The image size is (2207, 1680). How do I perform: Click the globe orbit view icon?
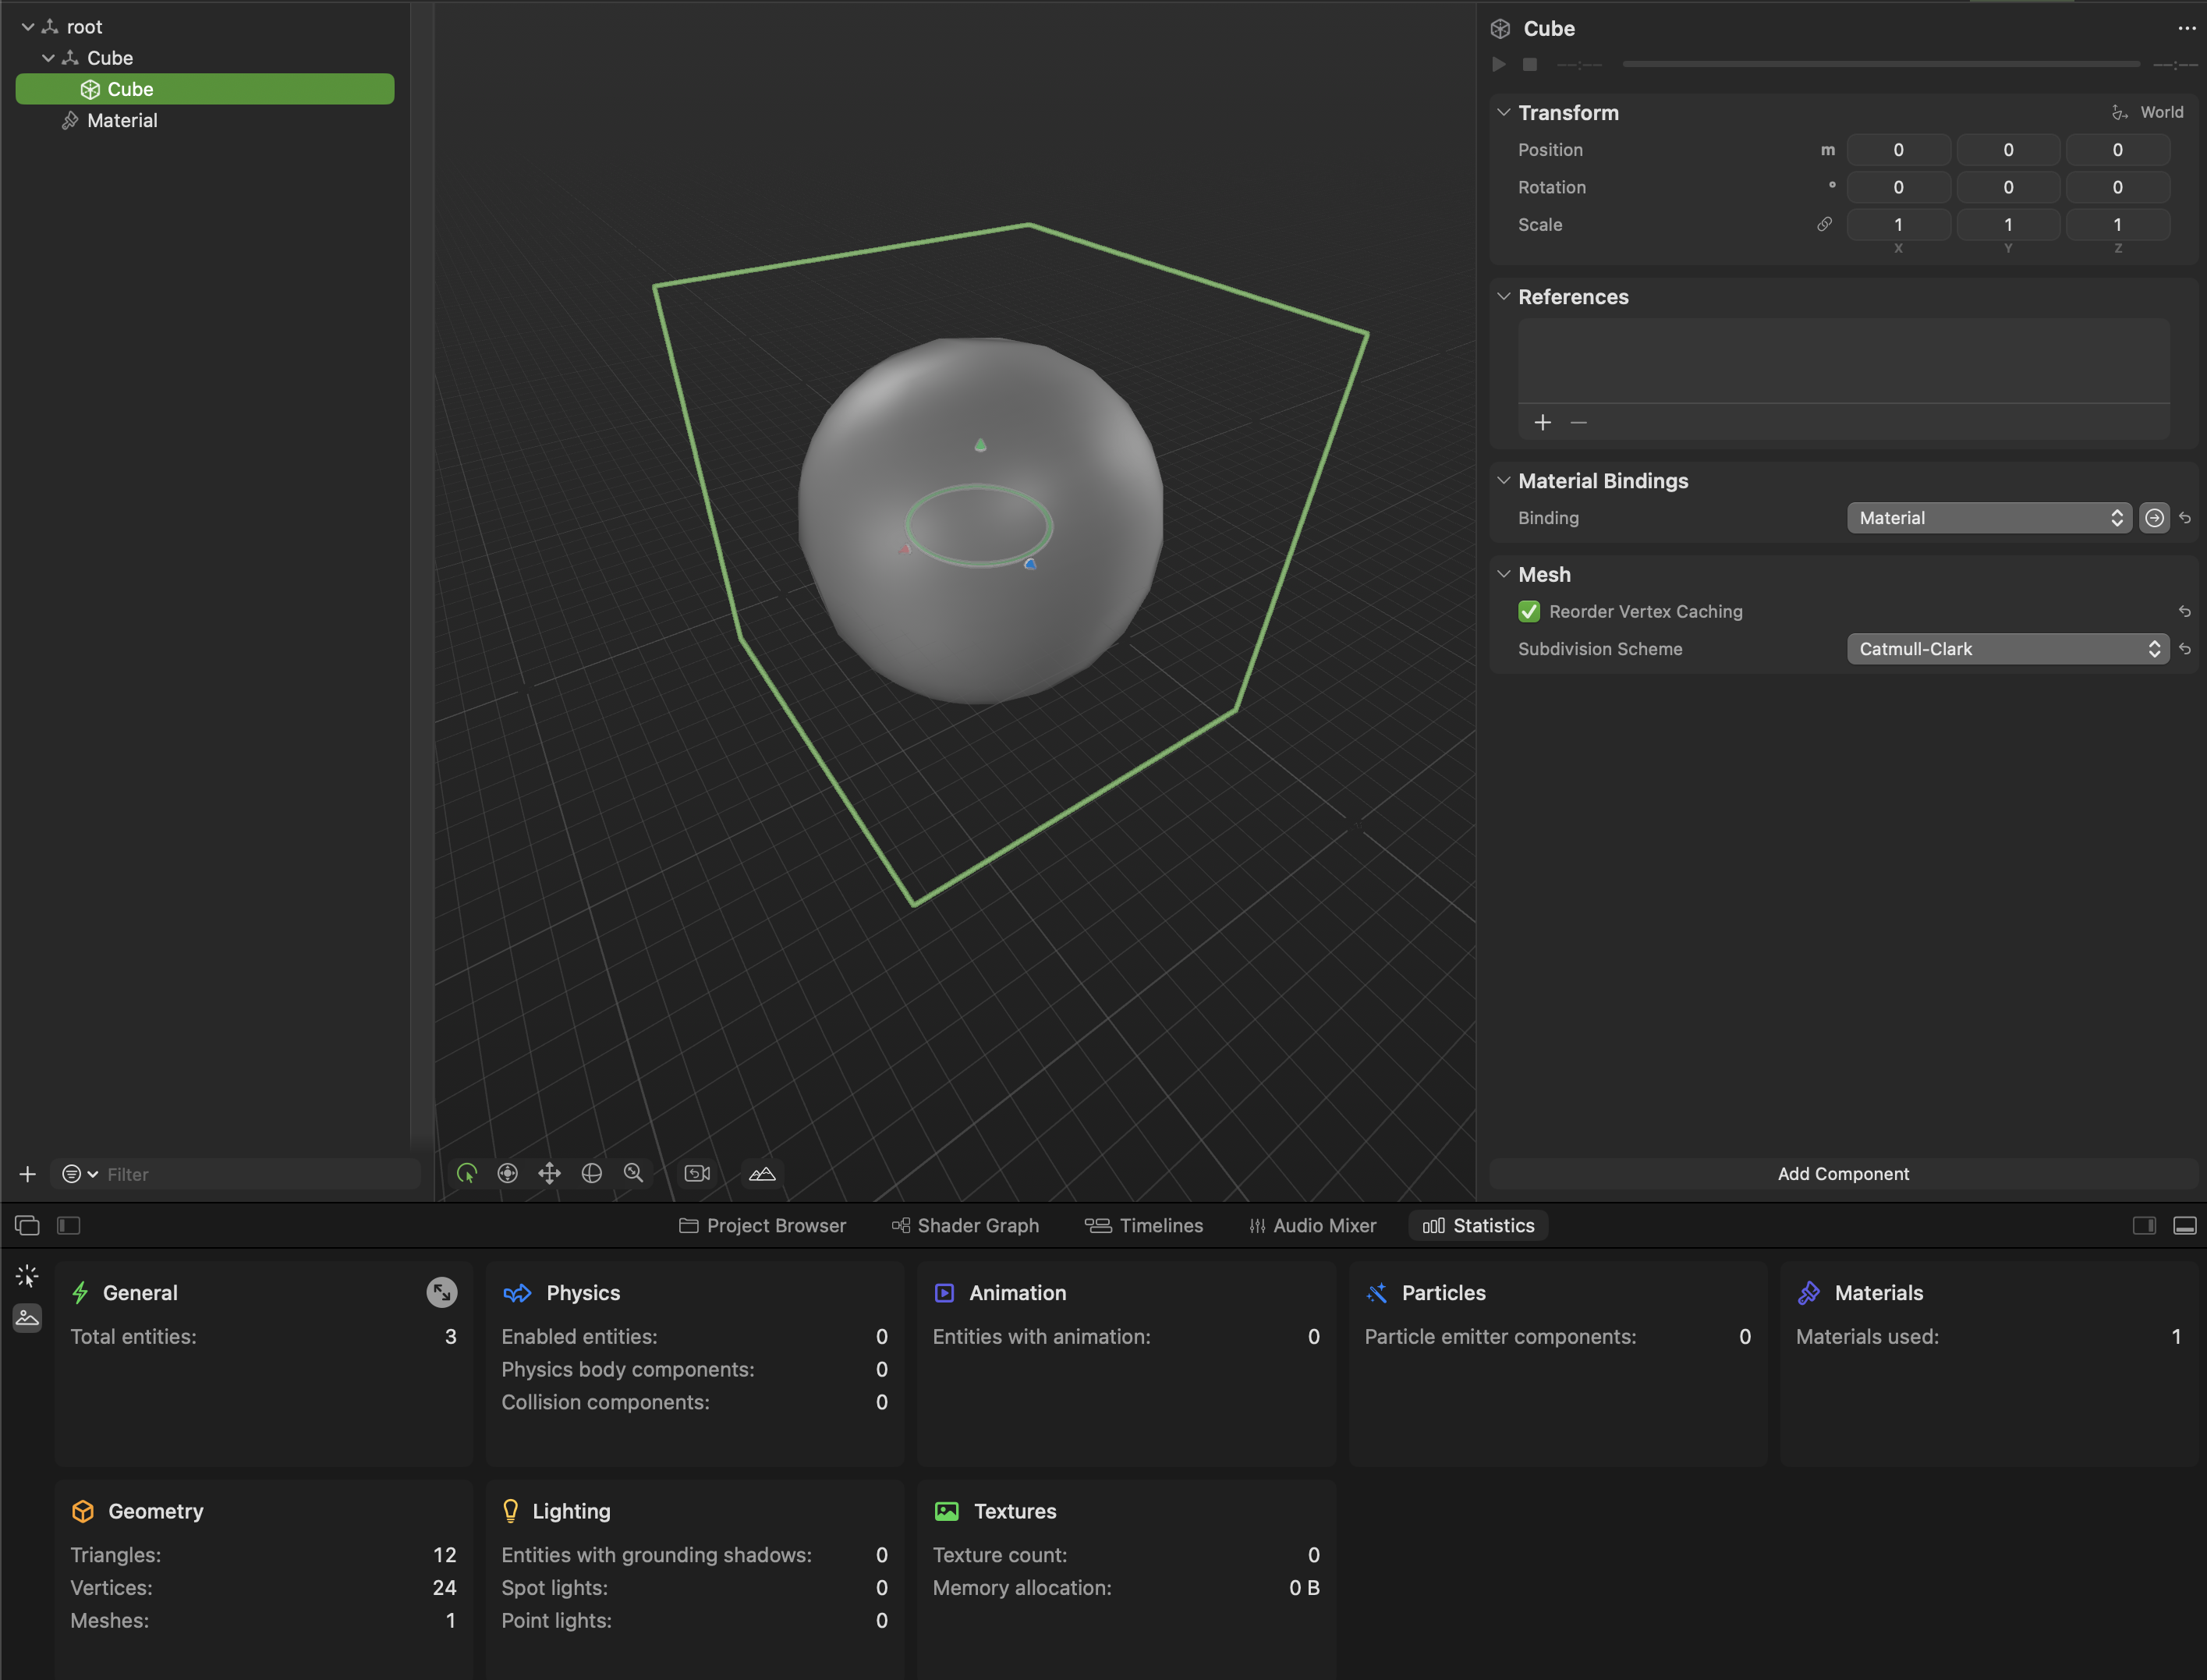click(x=592, y=1173)
